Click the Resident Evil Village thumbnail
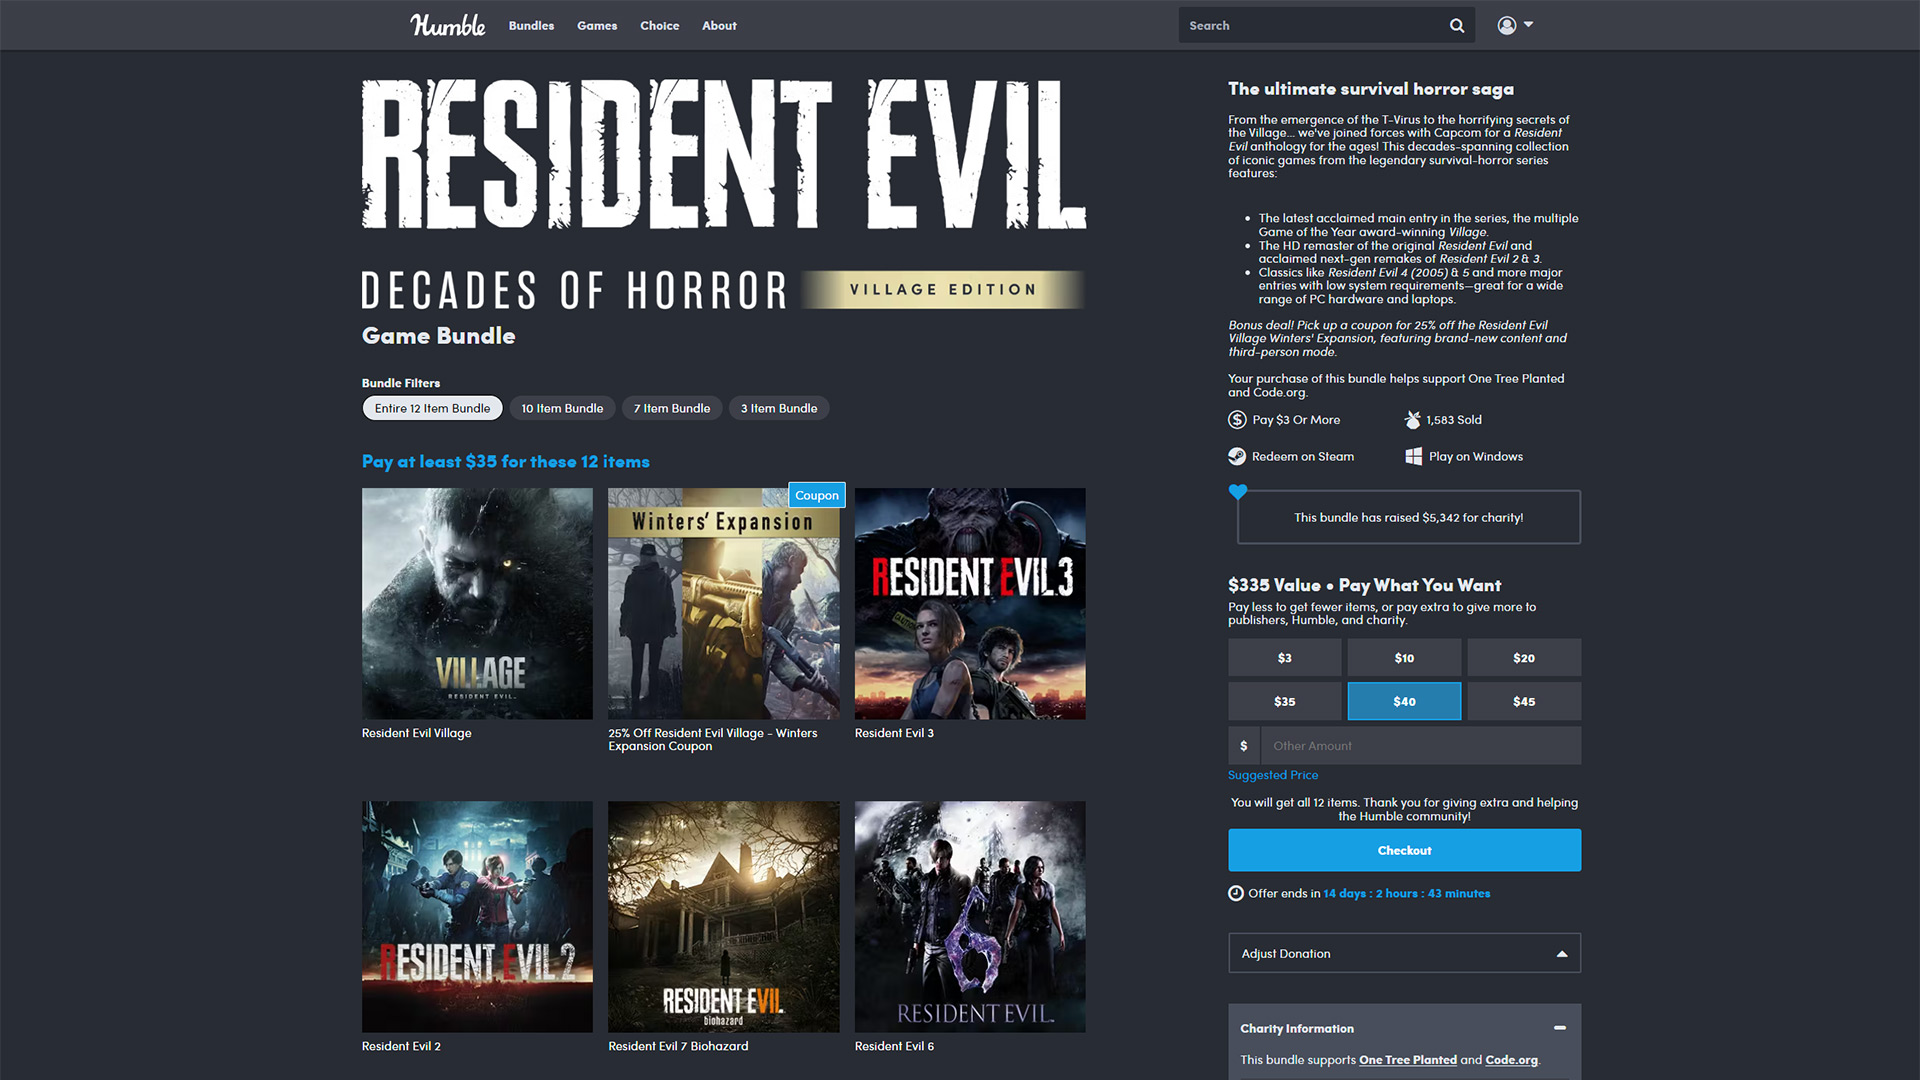1920x1080 pixels. click(476, 603)
